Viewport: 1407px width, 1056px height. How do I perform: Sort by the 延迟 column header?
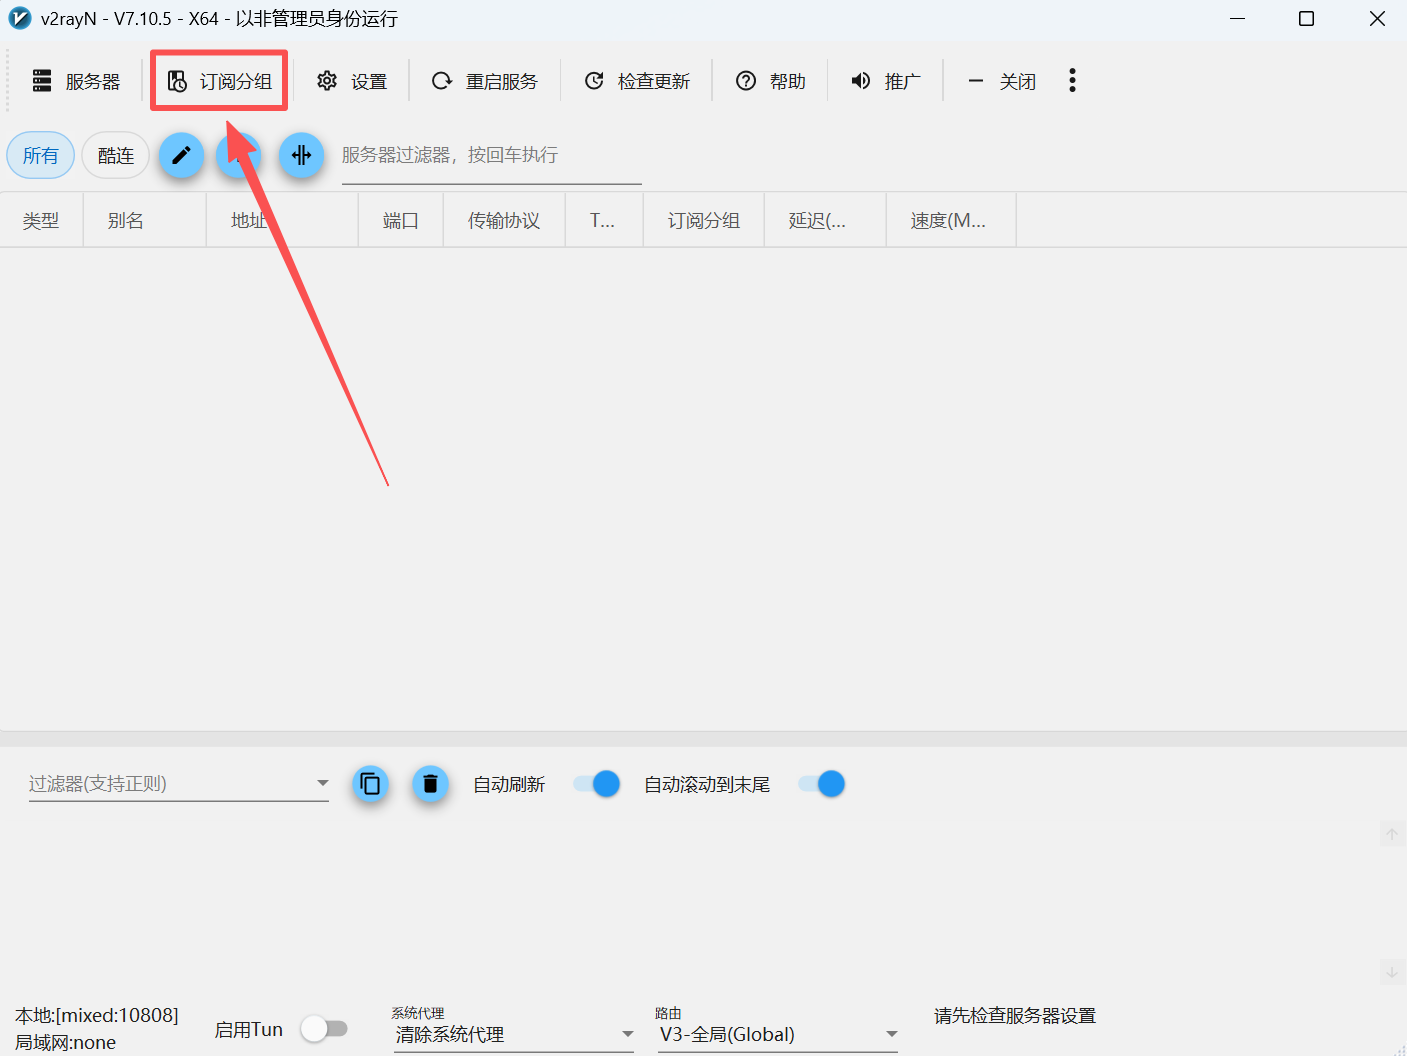[825, 220]
